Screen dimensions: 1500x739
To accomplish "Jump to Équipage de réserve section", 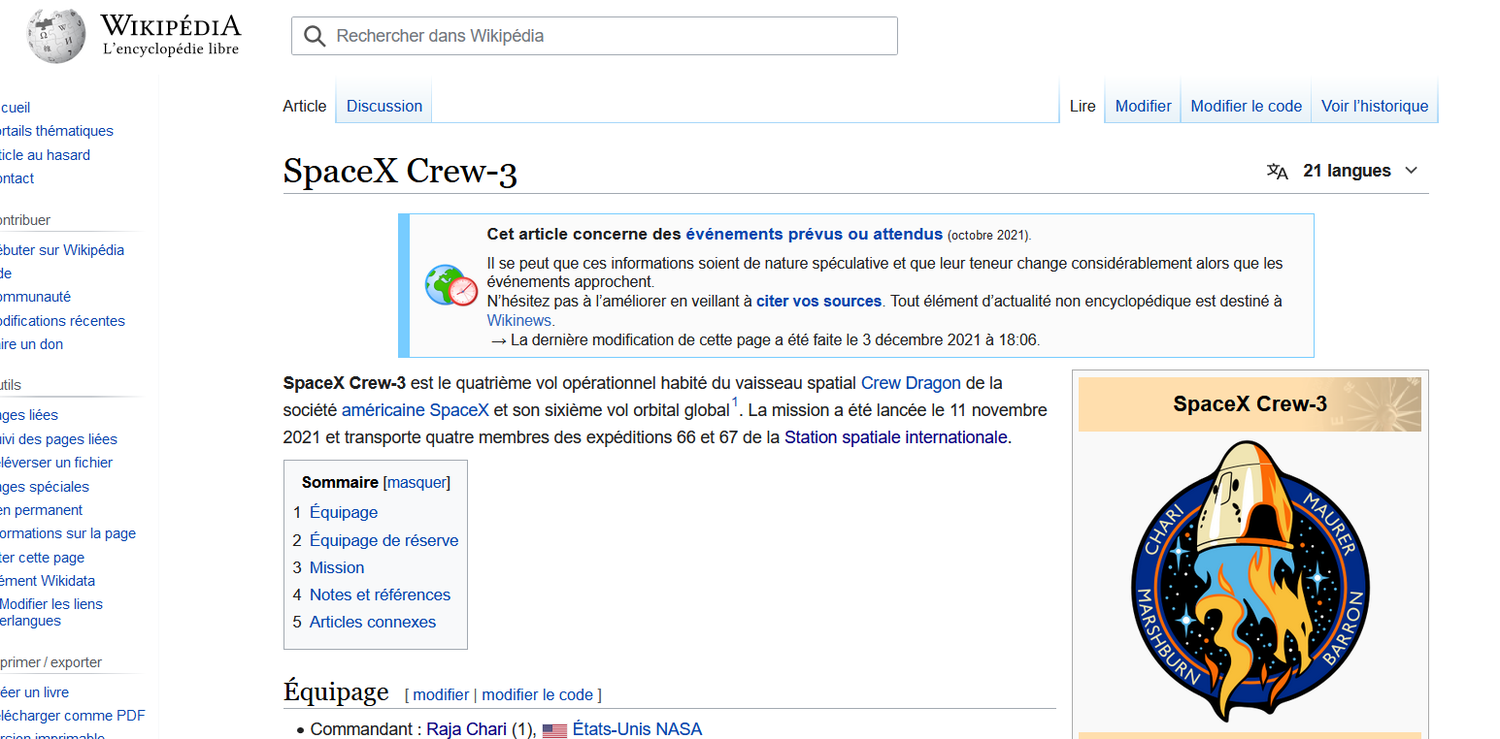I will [376, 541].
